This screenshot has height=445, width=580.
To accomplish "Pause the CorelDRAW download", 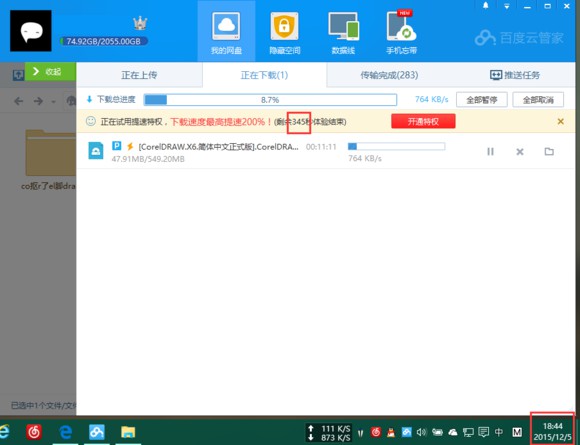I will pos(490,151).
